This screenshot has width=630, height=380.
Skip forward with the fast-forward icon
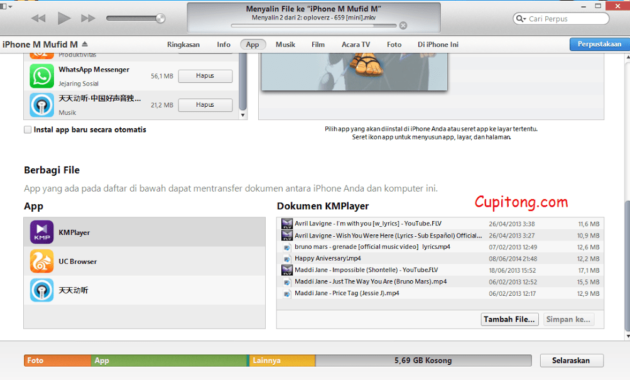(x=88, y=18)
